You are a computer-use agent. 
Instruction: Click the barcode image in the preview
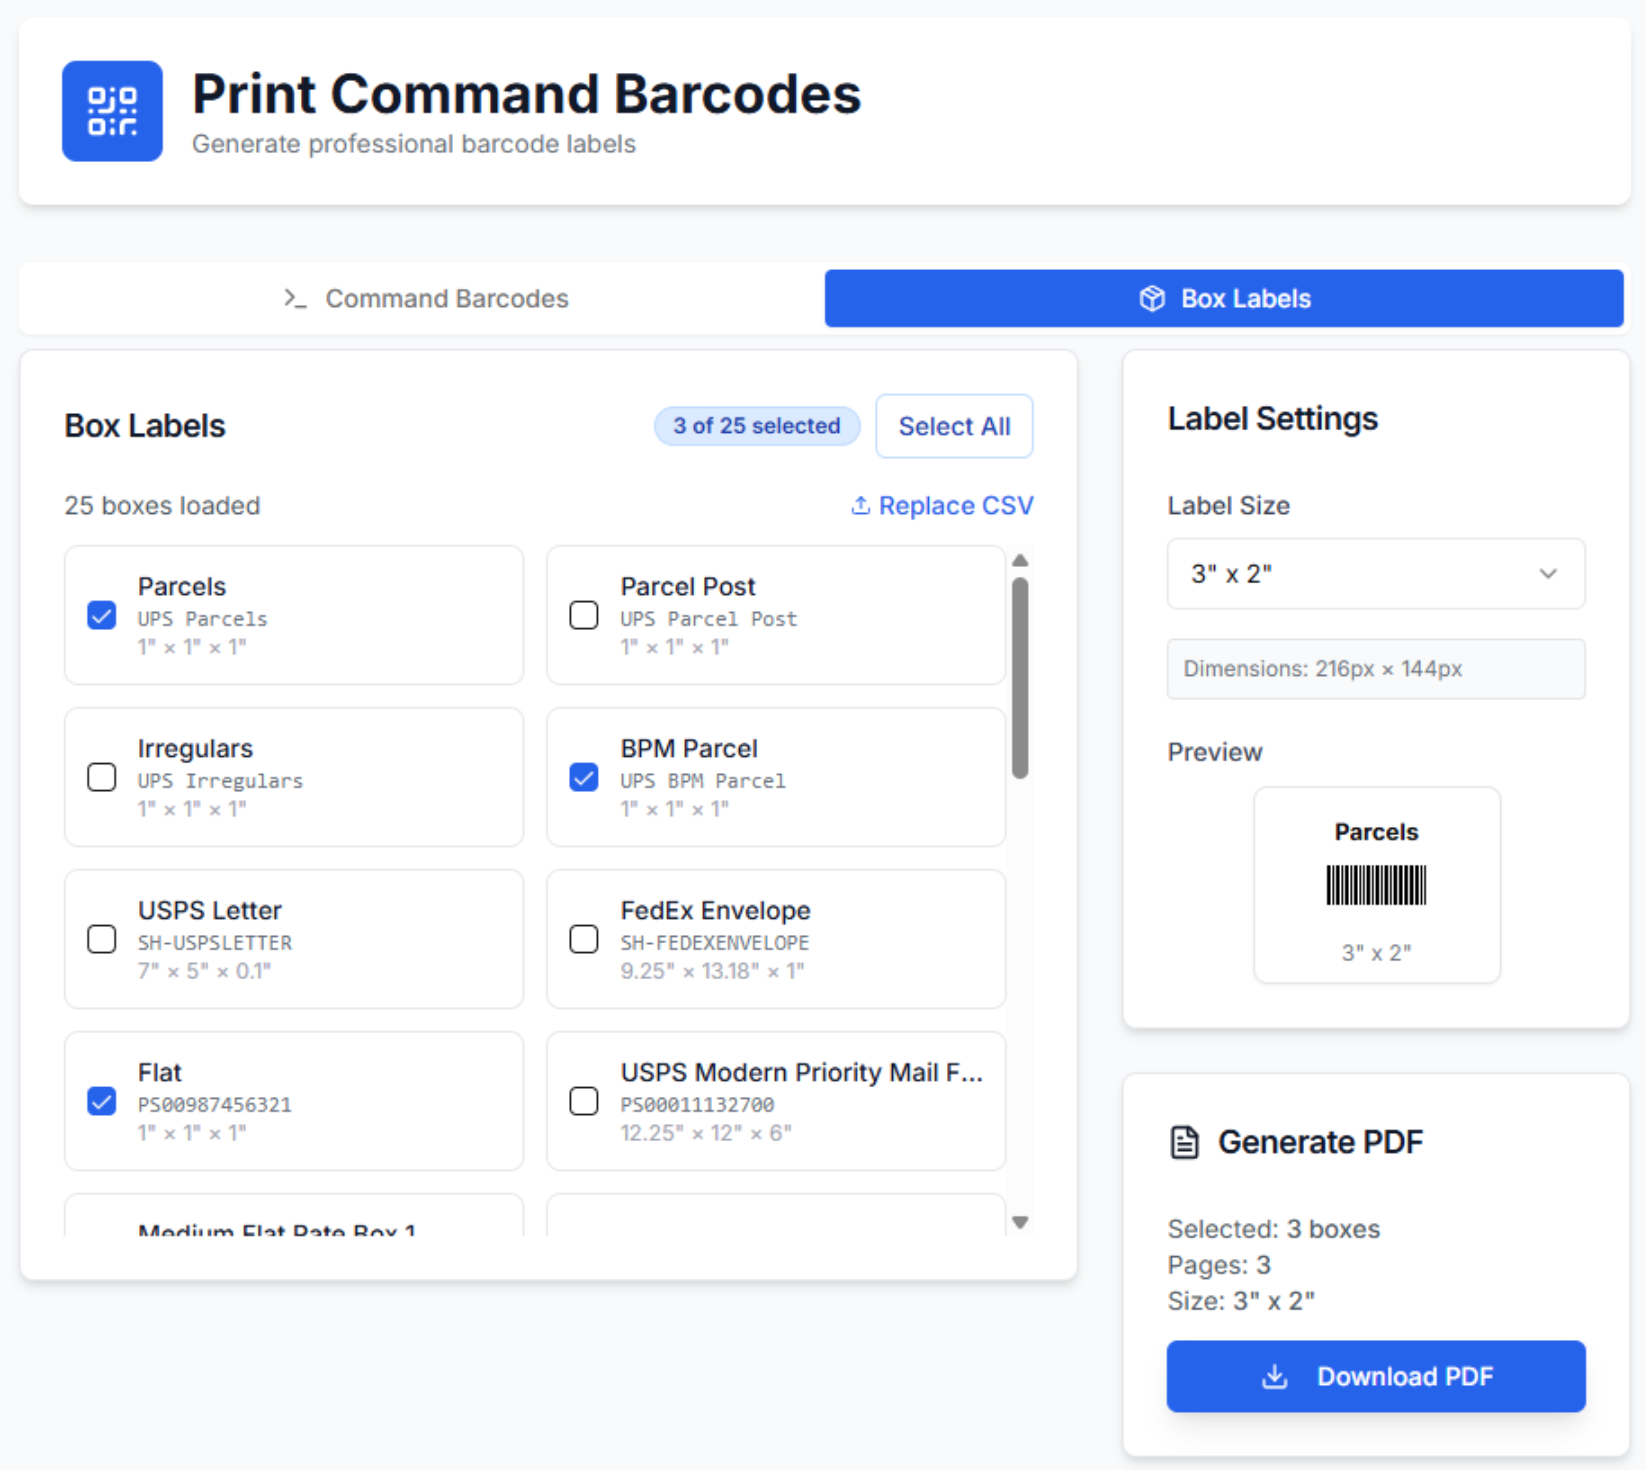1377,885
